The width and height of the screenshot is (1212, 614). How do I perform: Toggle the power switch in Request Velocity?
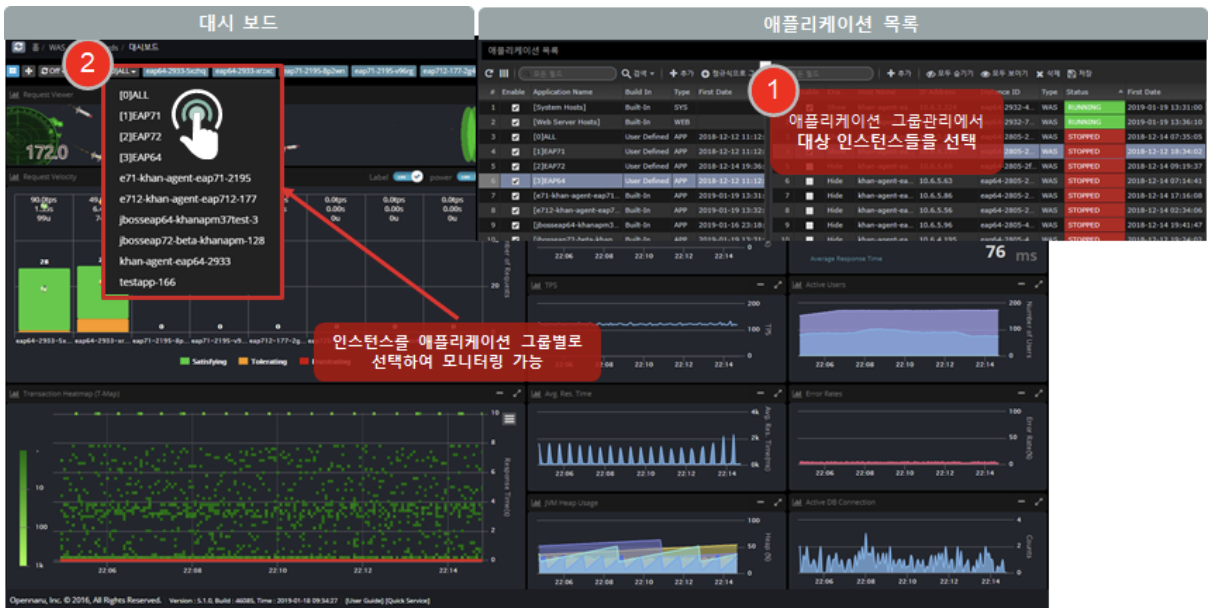466,176
